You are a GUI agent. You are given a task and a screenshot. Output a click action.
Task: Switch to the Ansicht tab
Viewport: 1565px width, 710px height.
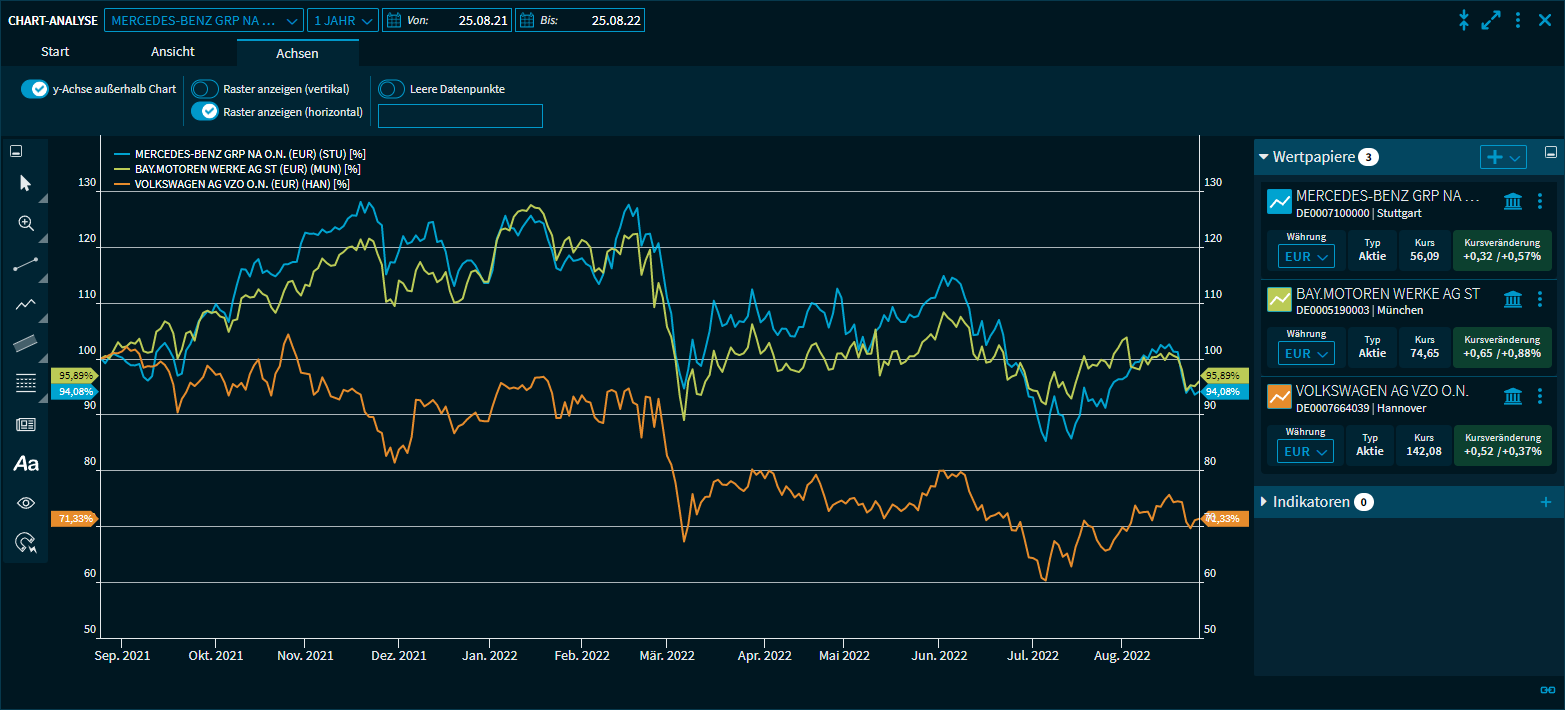(173, 52)
